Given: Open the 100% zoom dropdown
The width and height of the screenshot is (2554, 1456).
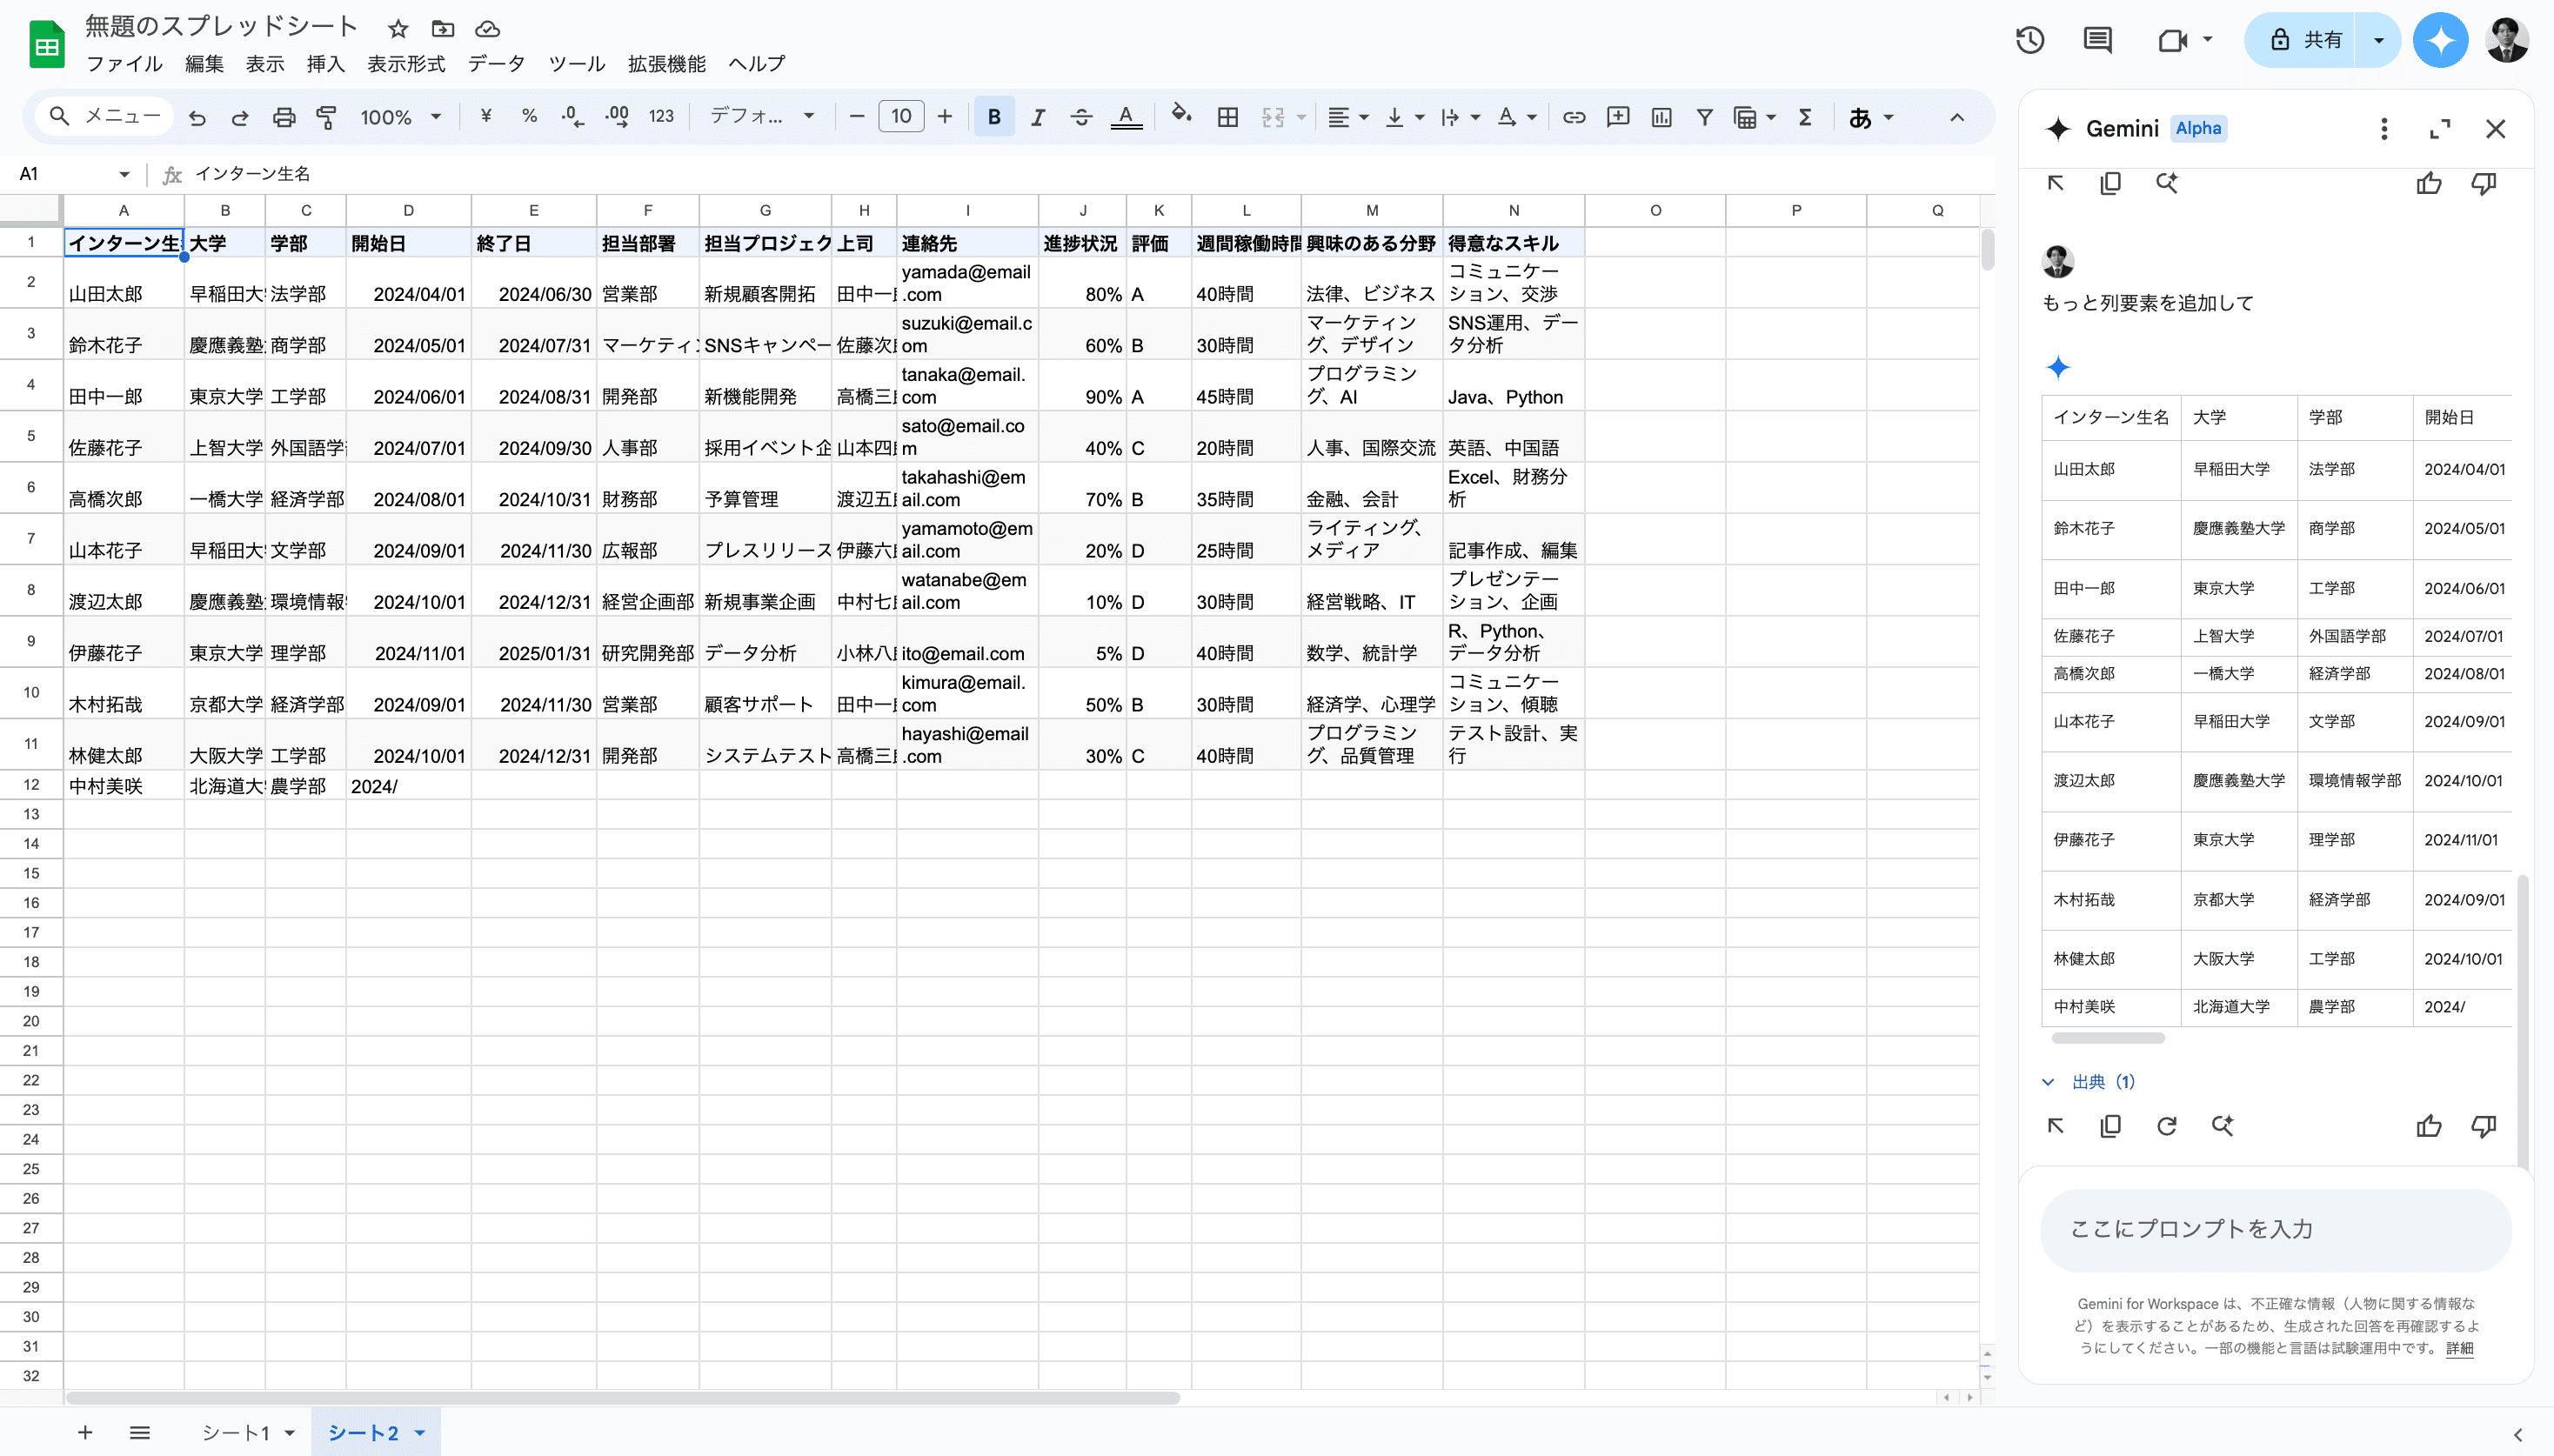Looking at the screenshot, I should tap(400, 117).
